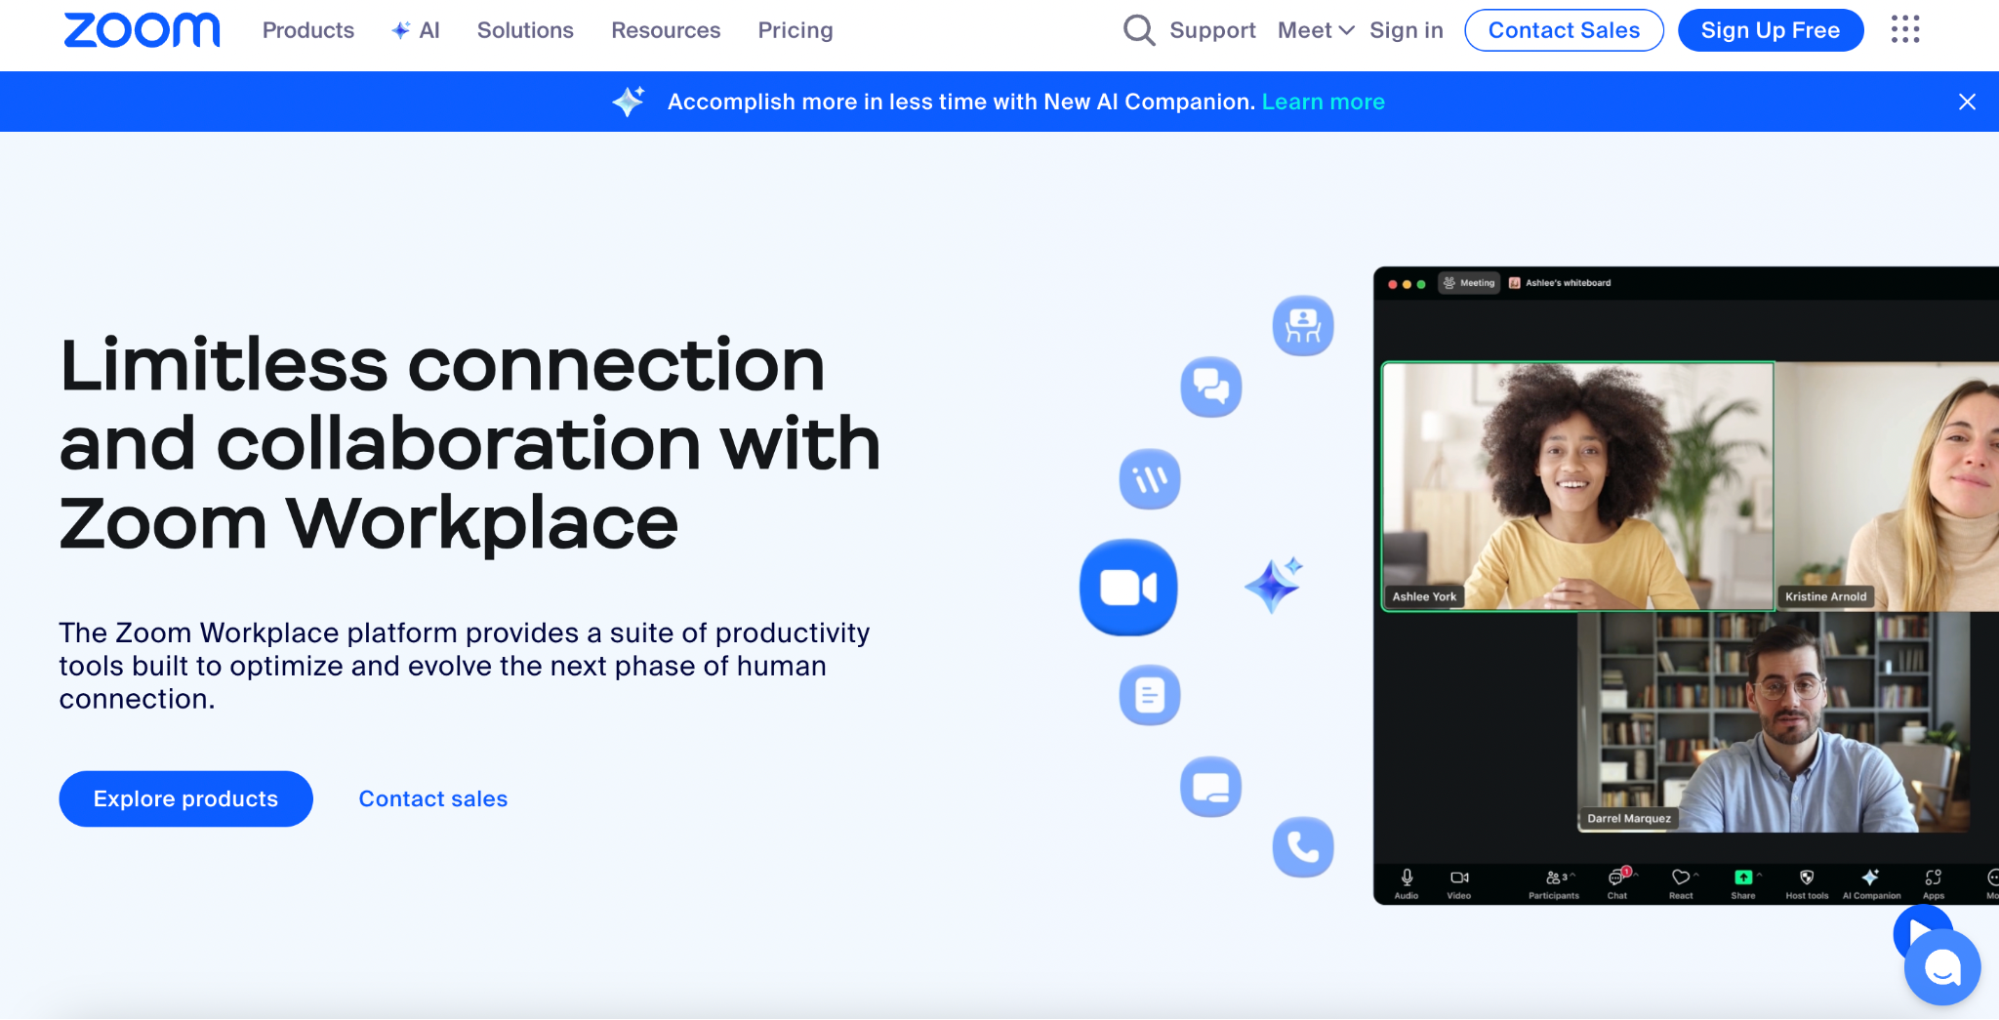Expand the caret next to Participants
Screen dimensions: 1999x1020
[x=1573, y=875]
